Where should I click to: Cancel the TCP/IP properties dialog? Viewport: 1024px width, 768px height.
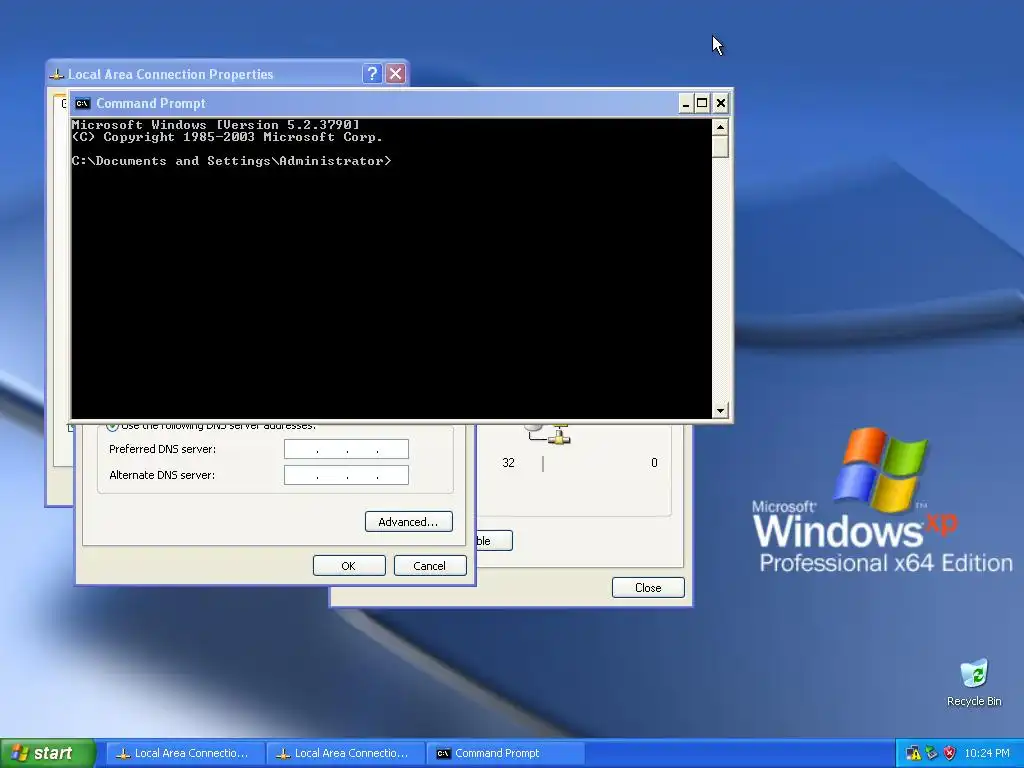tap(430, 566)
